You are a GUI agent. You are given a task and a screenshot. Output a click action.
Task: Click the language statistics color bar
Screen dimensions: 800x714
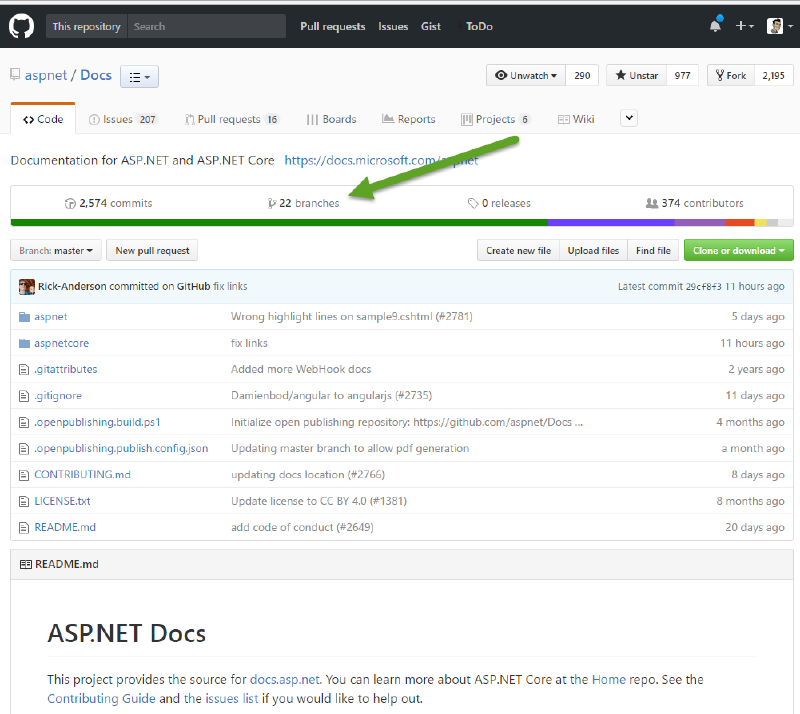[402, 223]
